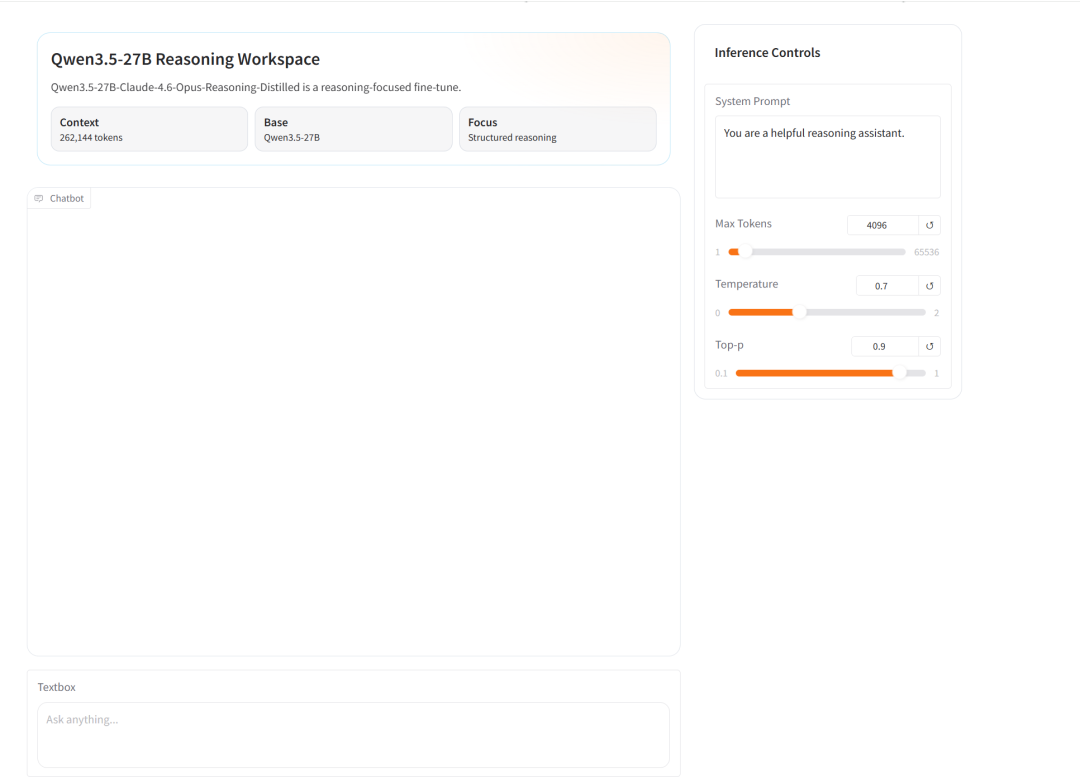Reset the Top-p value
The height and width of the screenshot is (782, 1080).
(x=929, y=347)
